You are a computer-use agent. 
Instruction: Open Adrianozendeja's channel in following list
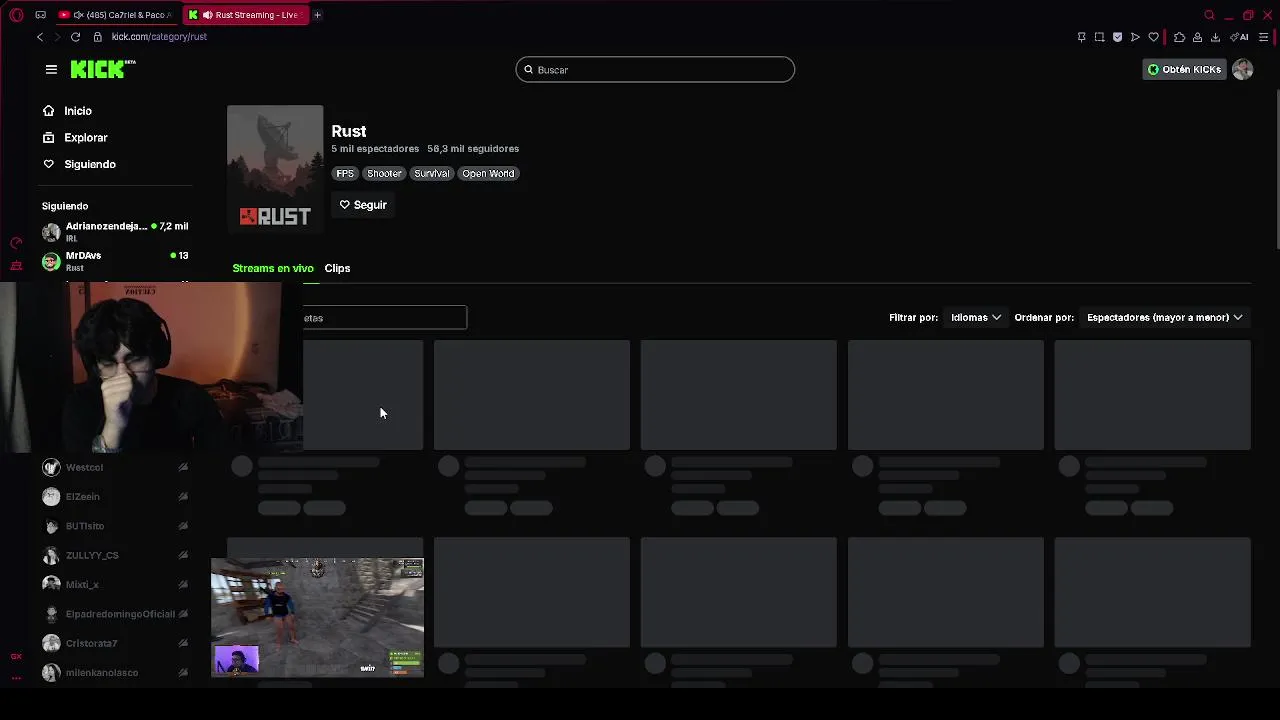point(115,231)
